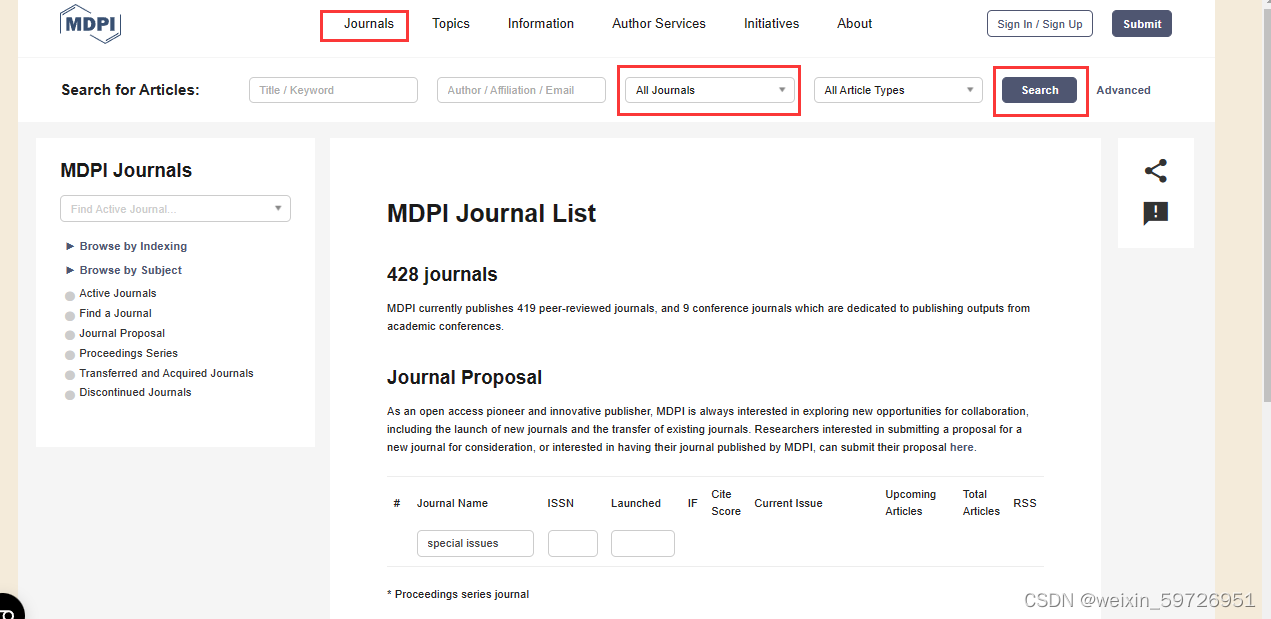The width and height of the screenshot is (1271, 619).
Task: Open Transferred and Acquired Journals
Action: 167,373
